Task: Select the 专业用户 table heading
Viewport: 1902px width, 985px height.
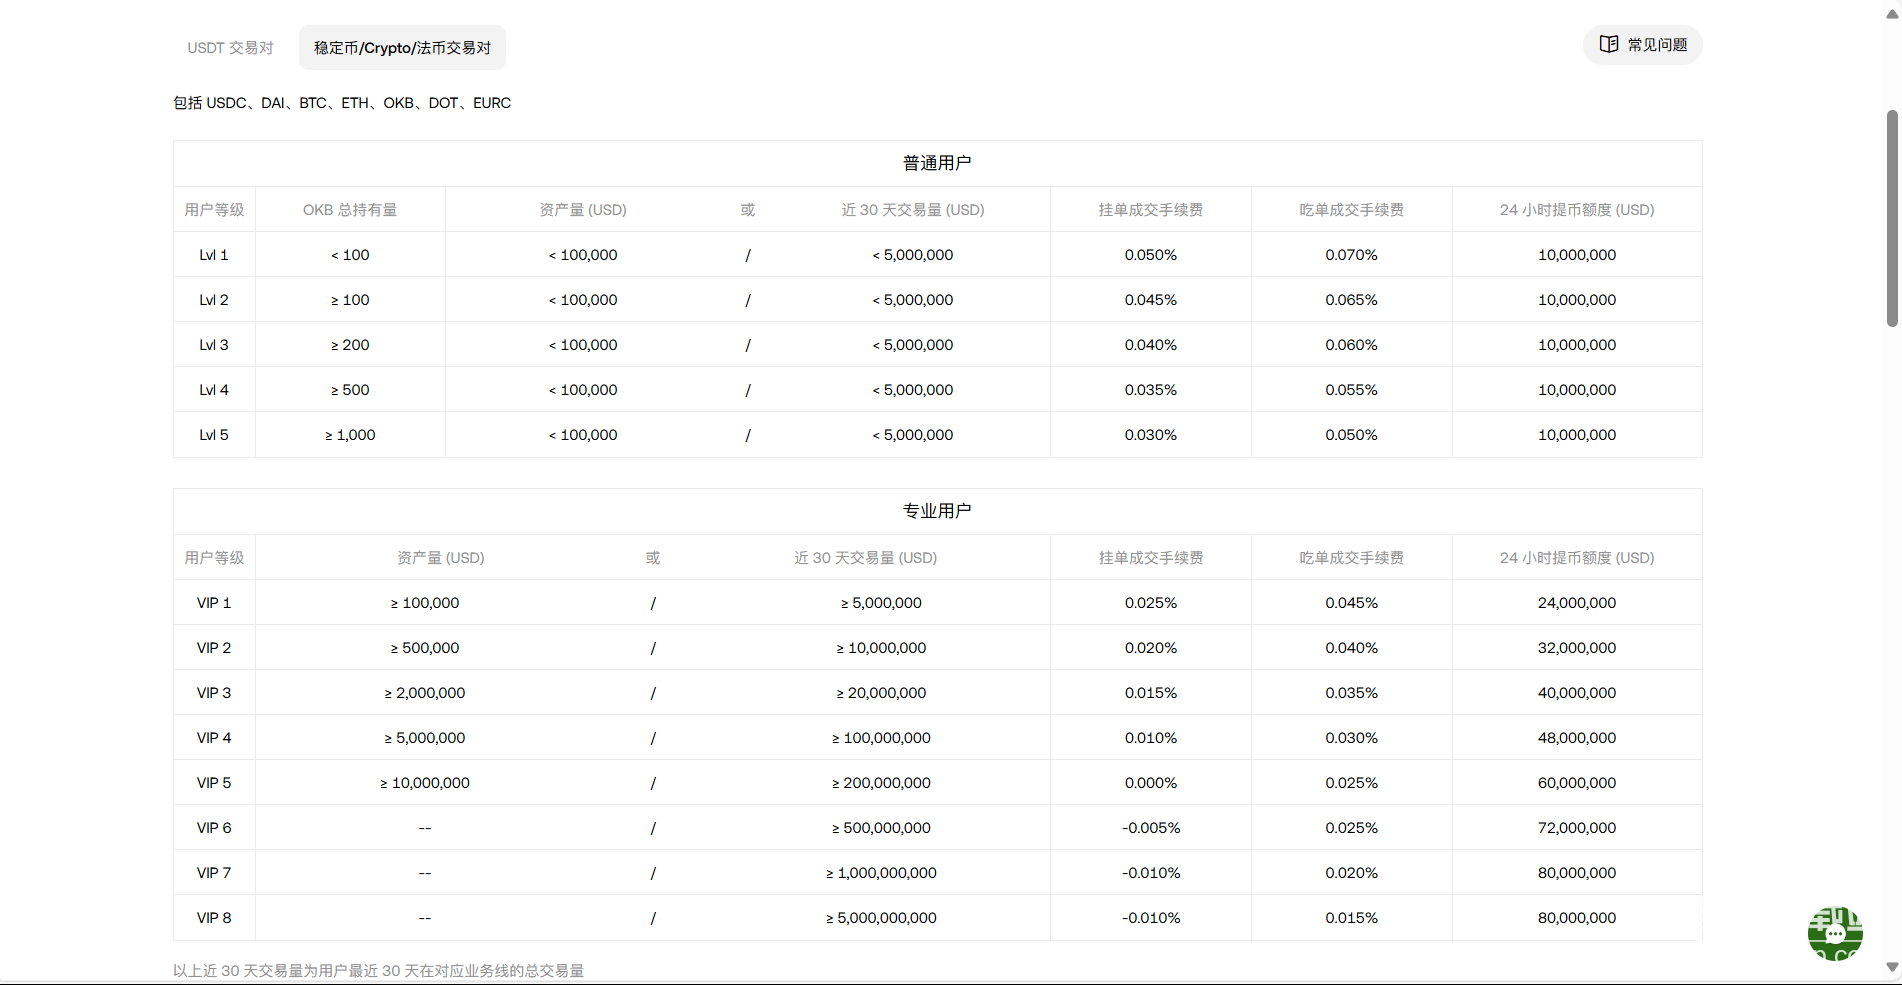Action: 937,511
